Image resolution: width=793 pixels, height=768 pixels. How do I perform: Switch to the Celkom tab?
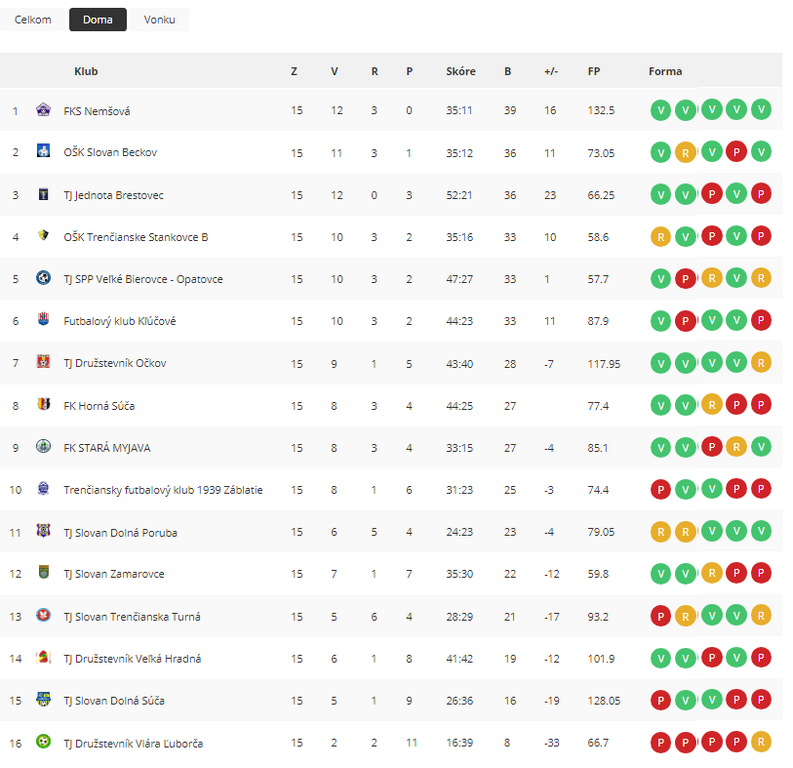coord(33,20)
